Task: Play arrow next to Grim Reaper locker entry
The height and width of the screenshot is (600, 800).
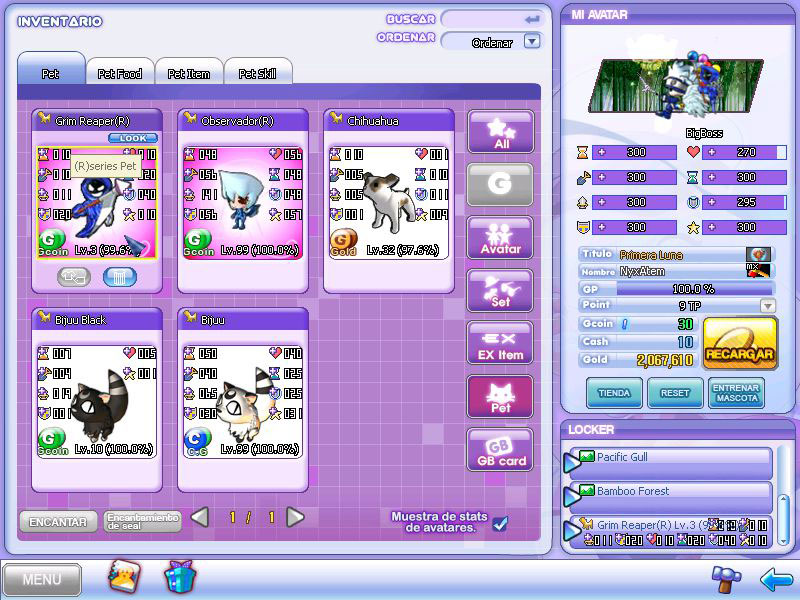Action: coord(571,531)
